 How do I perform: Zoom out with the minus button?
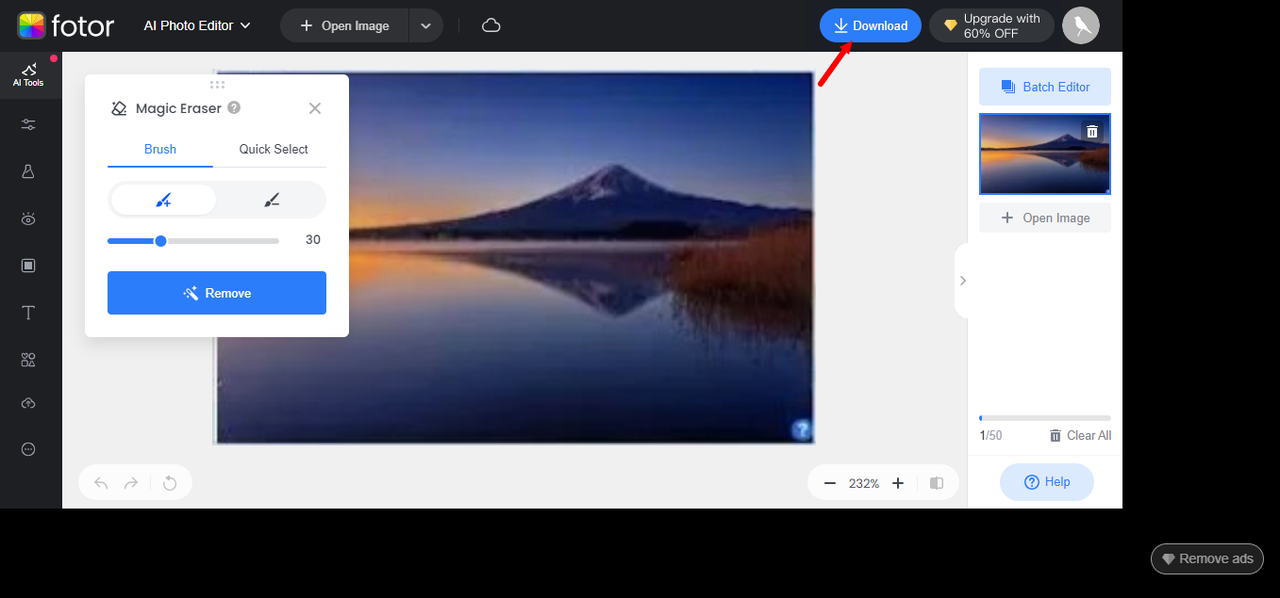[829, 483]
